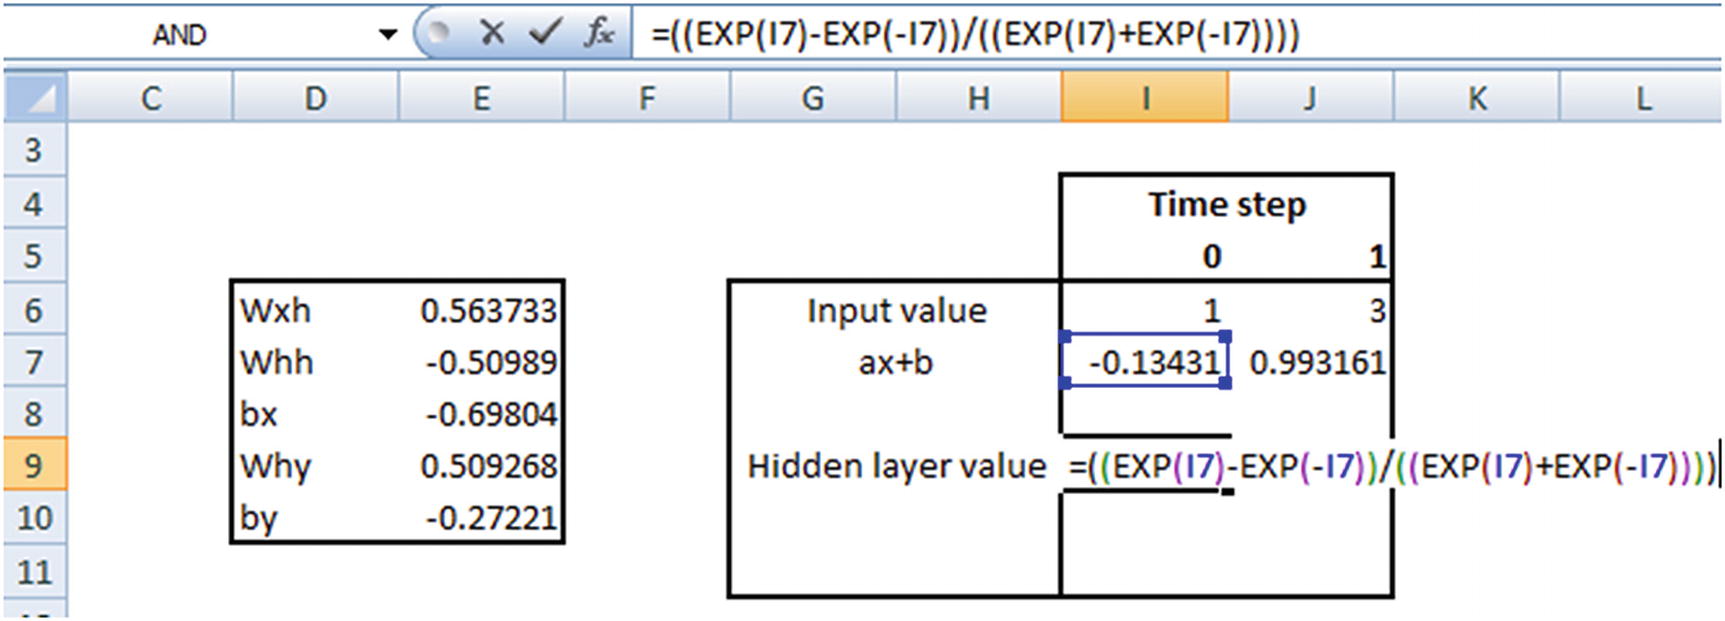
Task: Select column H header
Action: tap(979, 98)
